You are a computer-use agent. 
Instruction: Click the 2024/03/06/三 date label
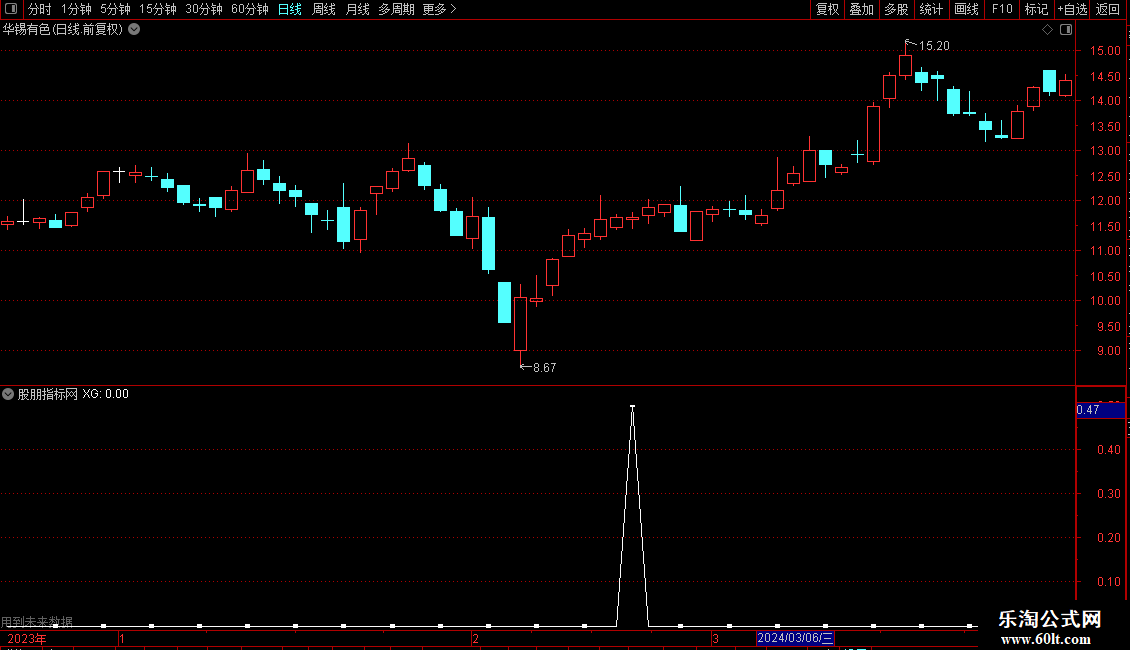[795, 638]
